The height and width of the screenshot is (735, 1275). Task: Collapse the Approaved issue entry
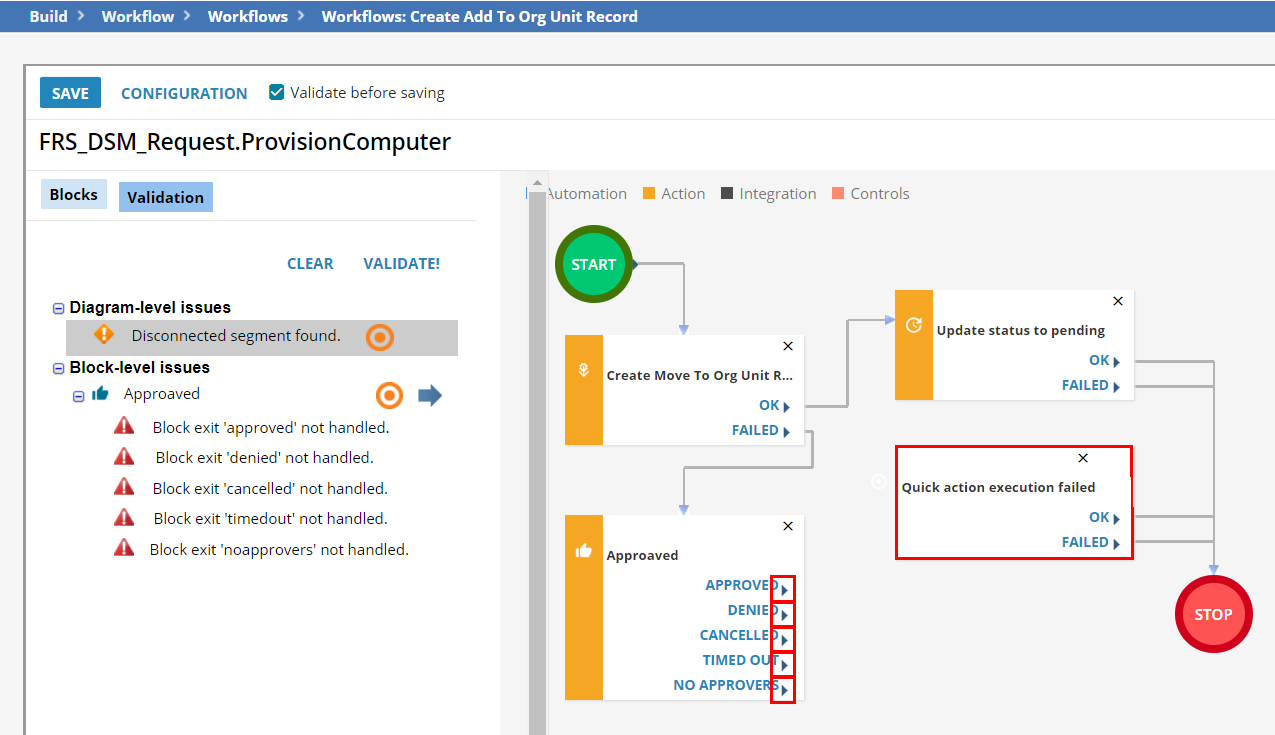[x=79, y=395]
